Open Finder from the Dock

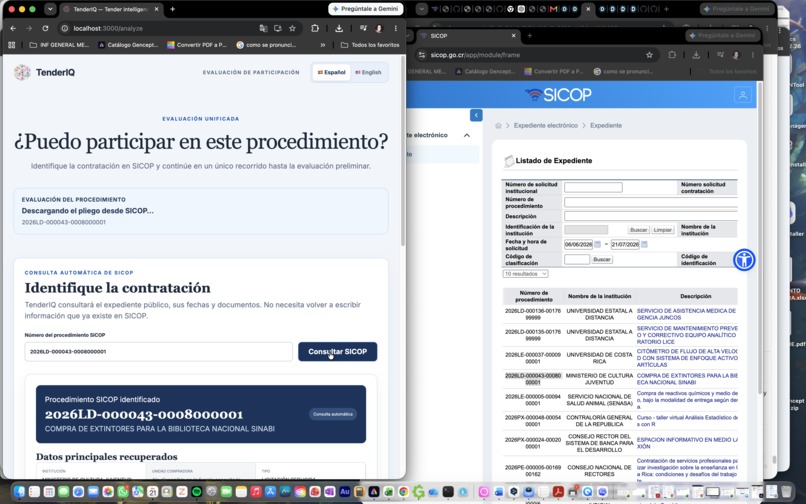19,492
